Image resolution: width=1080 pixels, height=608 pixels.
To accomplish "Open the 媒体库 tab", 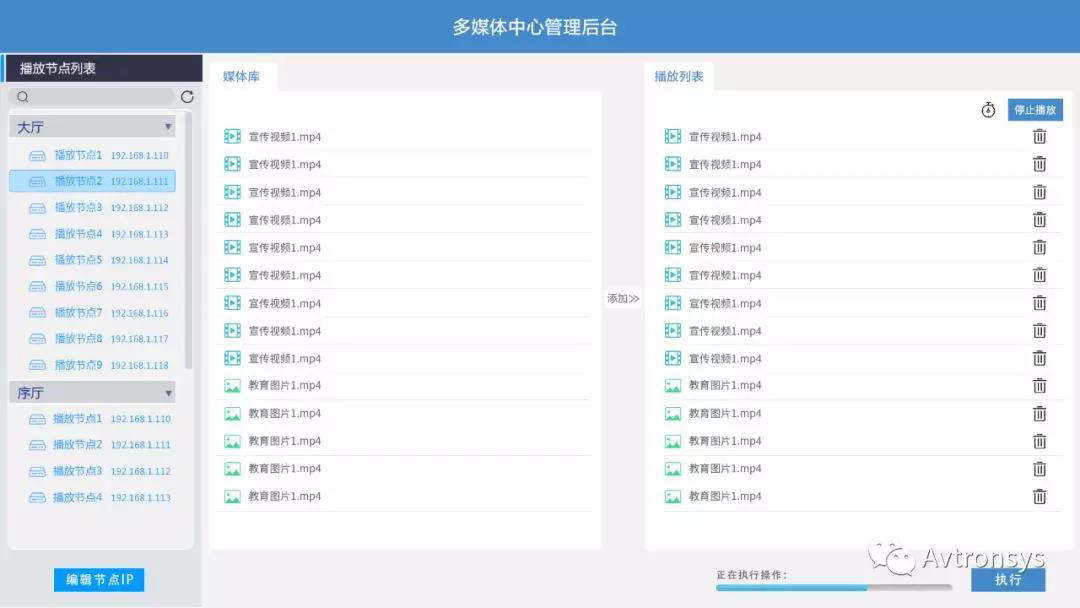I will [241, 77].
